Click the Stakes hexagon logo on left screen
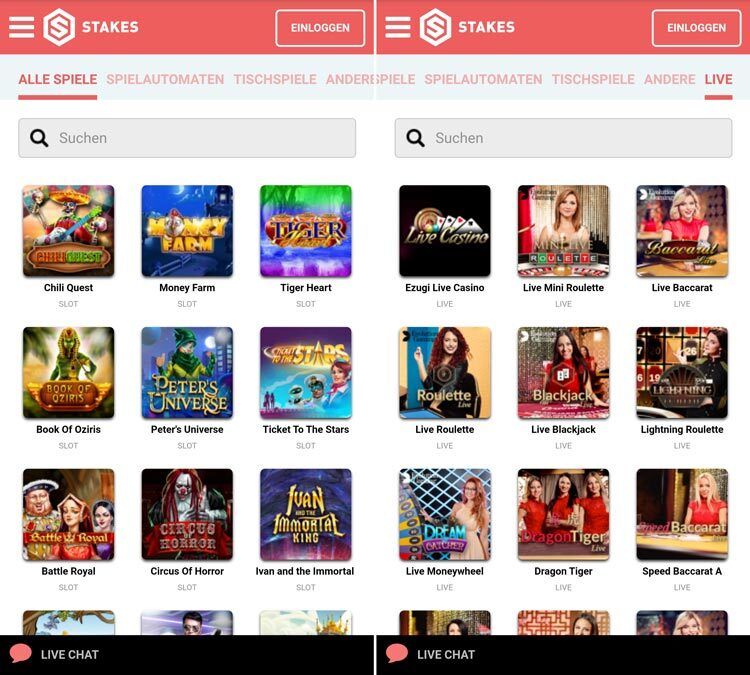750x675 pixels. [59, 27]
